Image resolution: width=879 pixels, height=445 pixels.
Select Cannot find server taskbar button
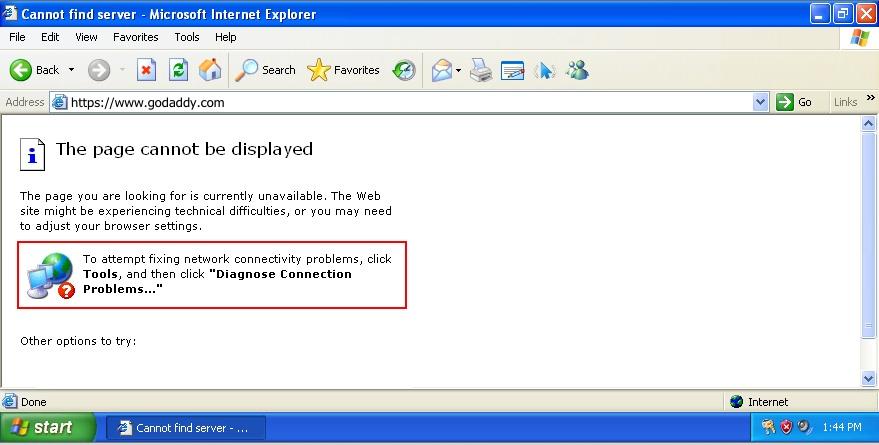pyautogui.click(x=186, y=428)
